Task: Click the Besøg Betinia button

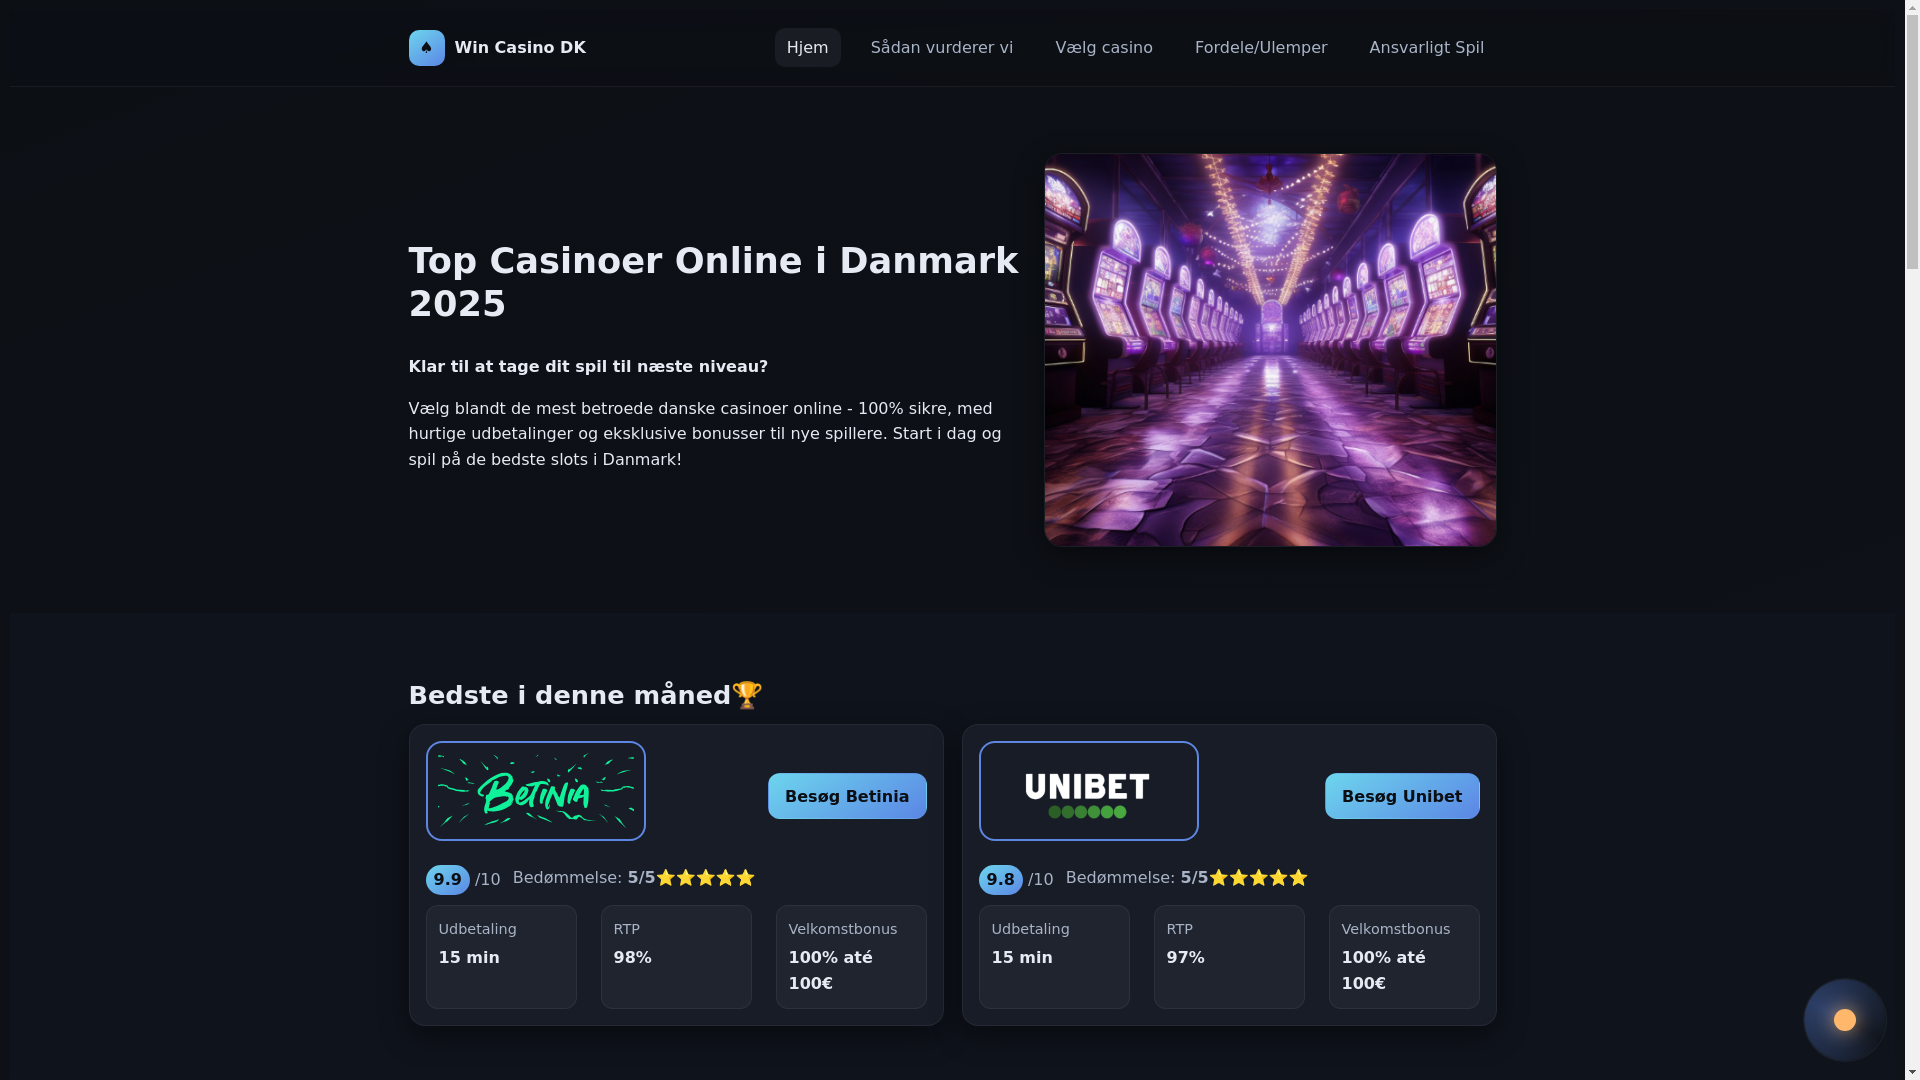Action: tap(847, 796)
